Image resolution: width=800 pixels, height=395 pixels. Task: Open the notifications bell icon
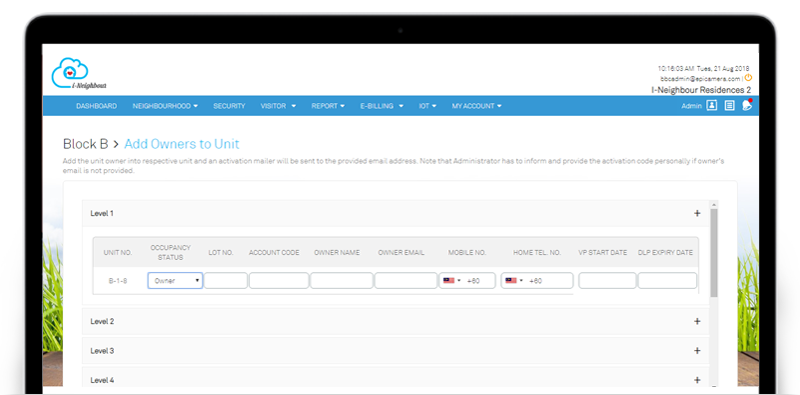pyautogui.click(x=747, y=105)
